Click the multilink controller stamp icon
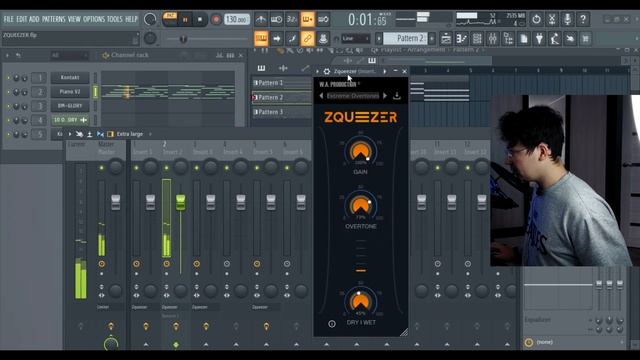 click(x=323, y=39)
